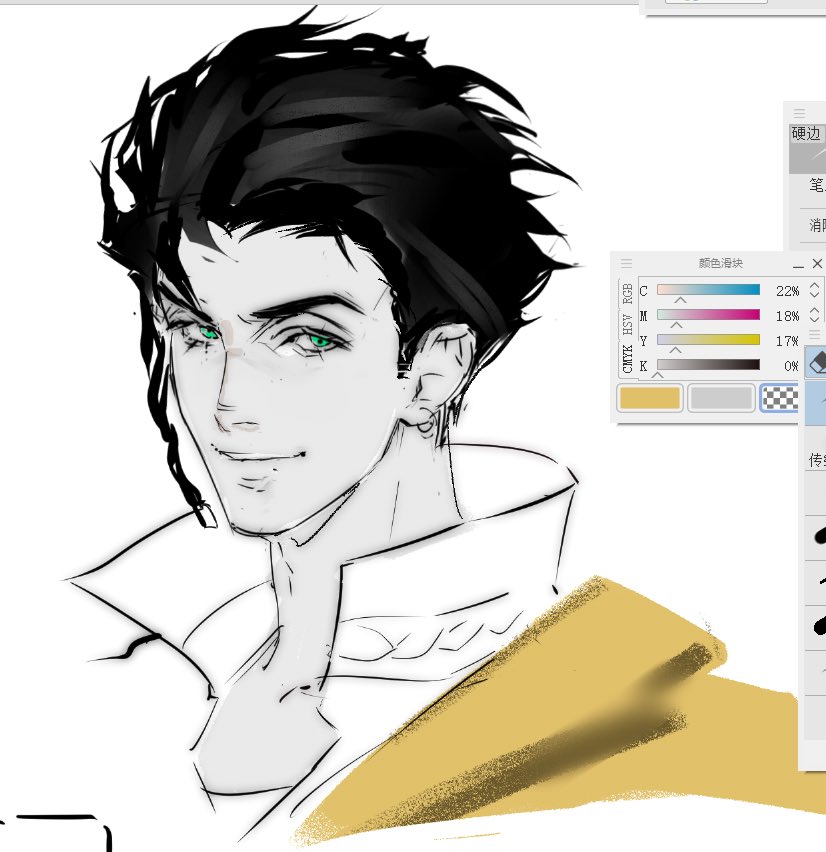Click the C value field showing 22%

787,291
